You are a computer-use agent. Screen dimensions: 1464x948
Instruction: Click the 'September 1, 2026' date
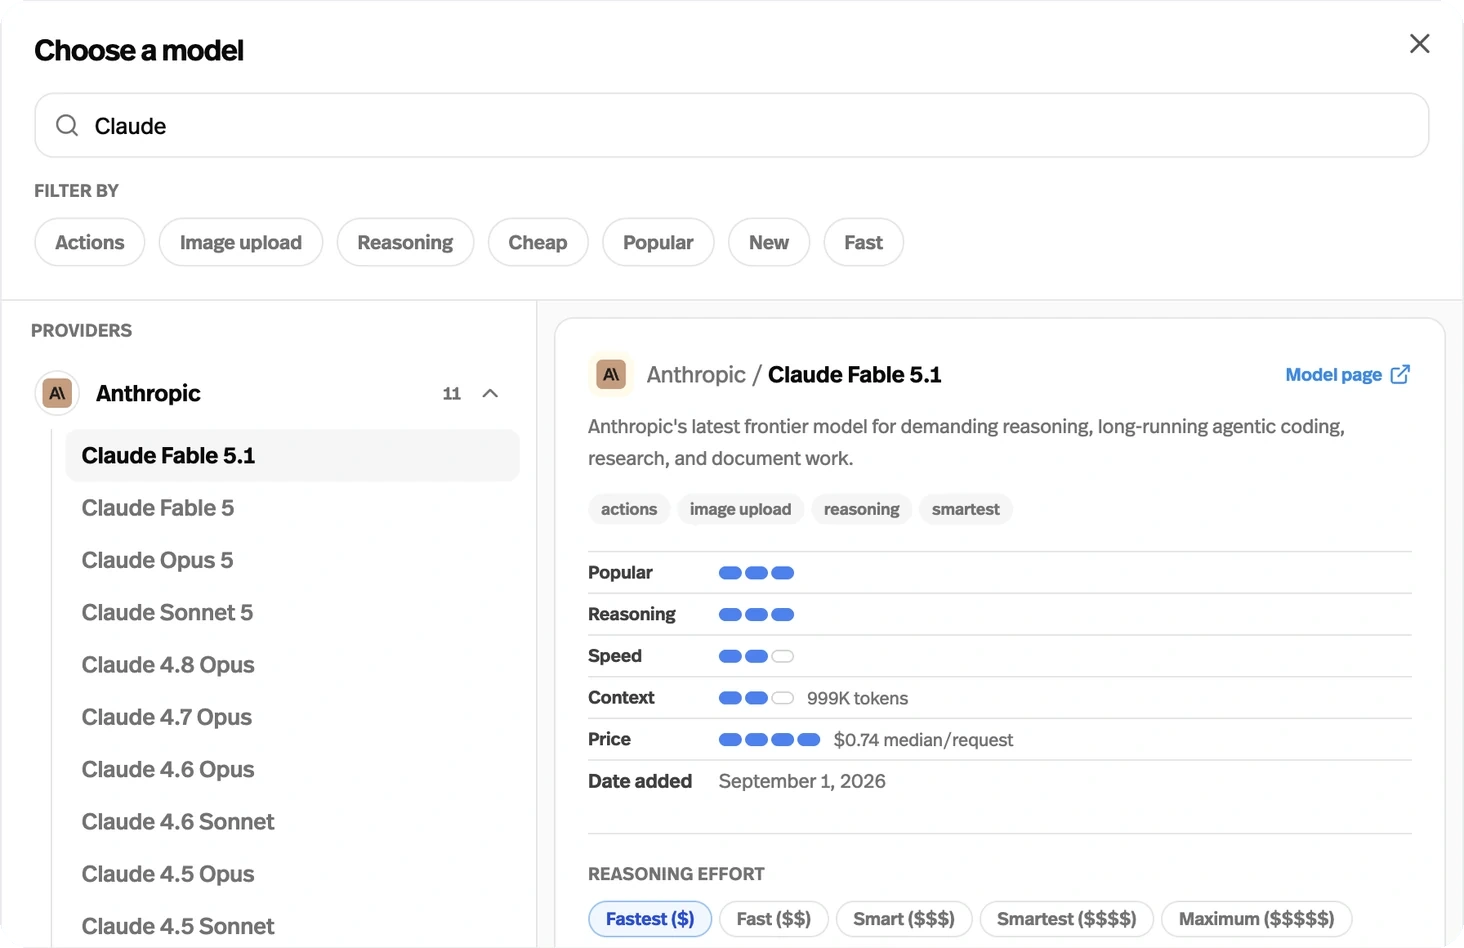(x=802, y=781)
